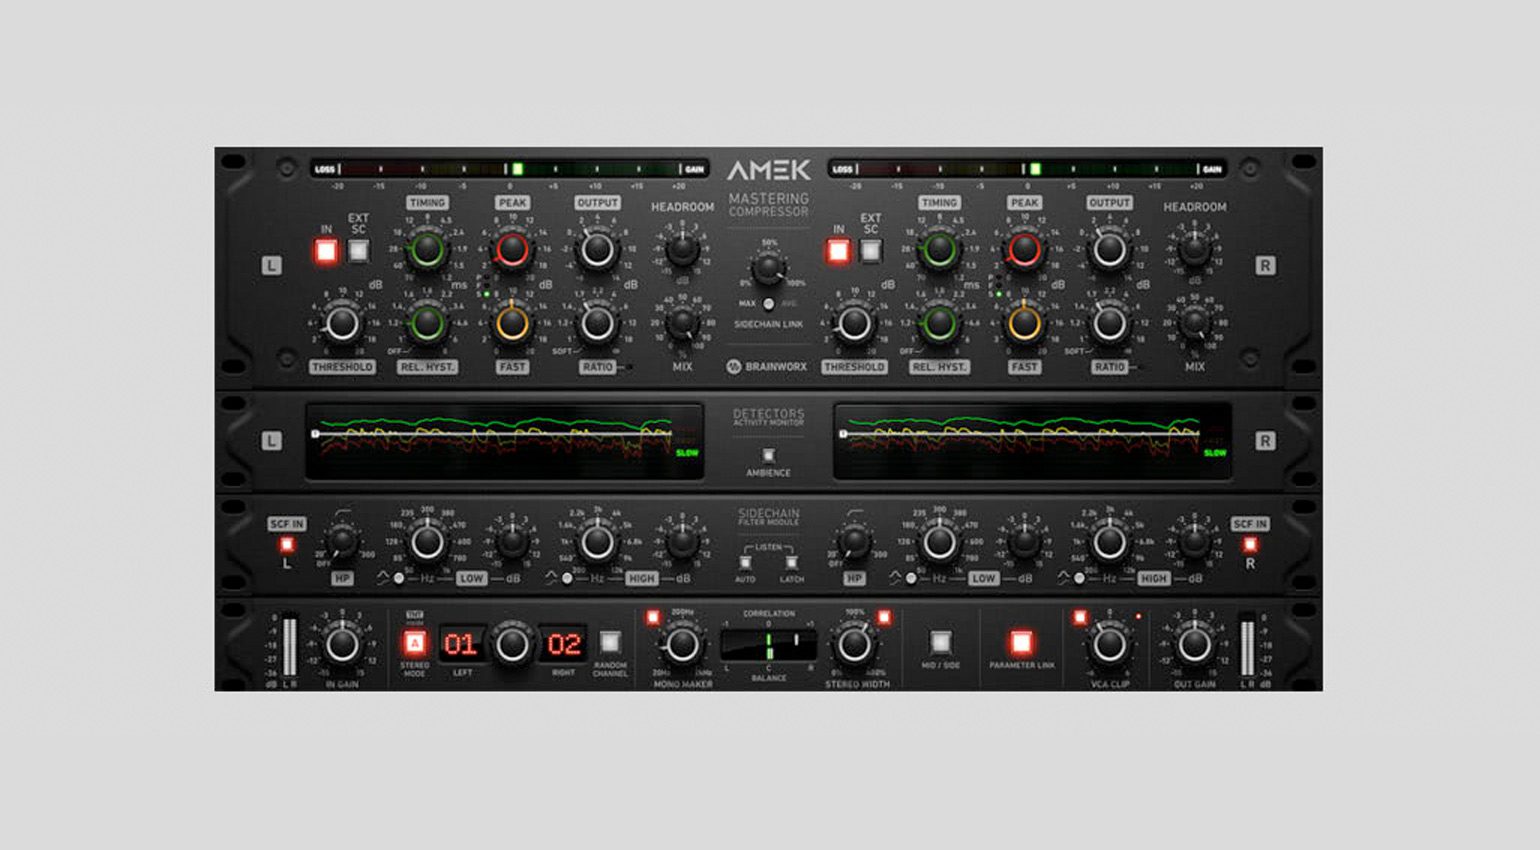Toggle left HIGH band shelf/bell shape switch
Image resolution: width=1540 pixels, height=850 pixels.
tap(566, 579)
